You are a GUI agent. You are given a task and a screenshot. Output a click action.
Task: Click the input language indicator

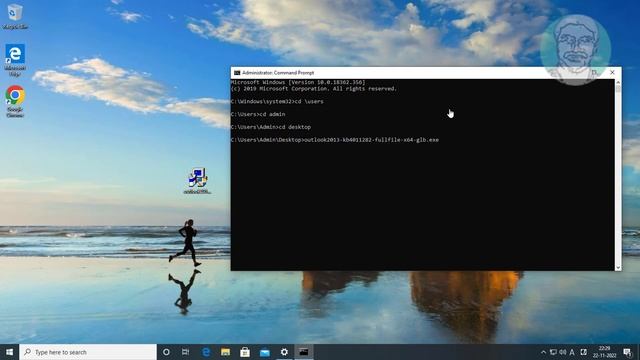pyautogui.click(x=572, y=352)
